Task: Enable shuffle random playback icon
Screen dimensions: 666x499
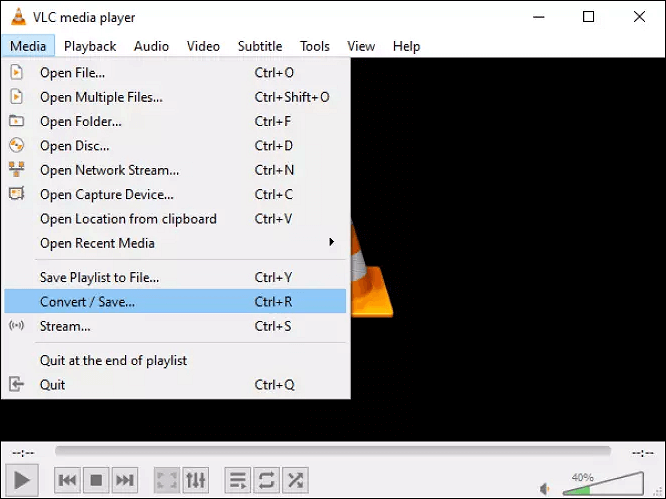Action: (x=295, y=481)
